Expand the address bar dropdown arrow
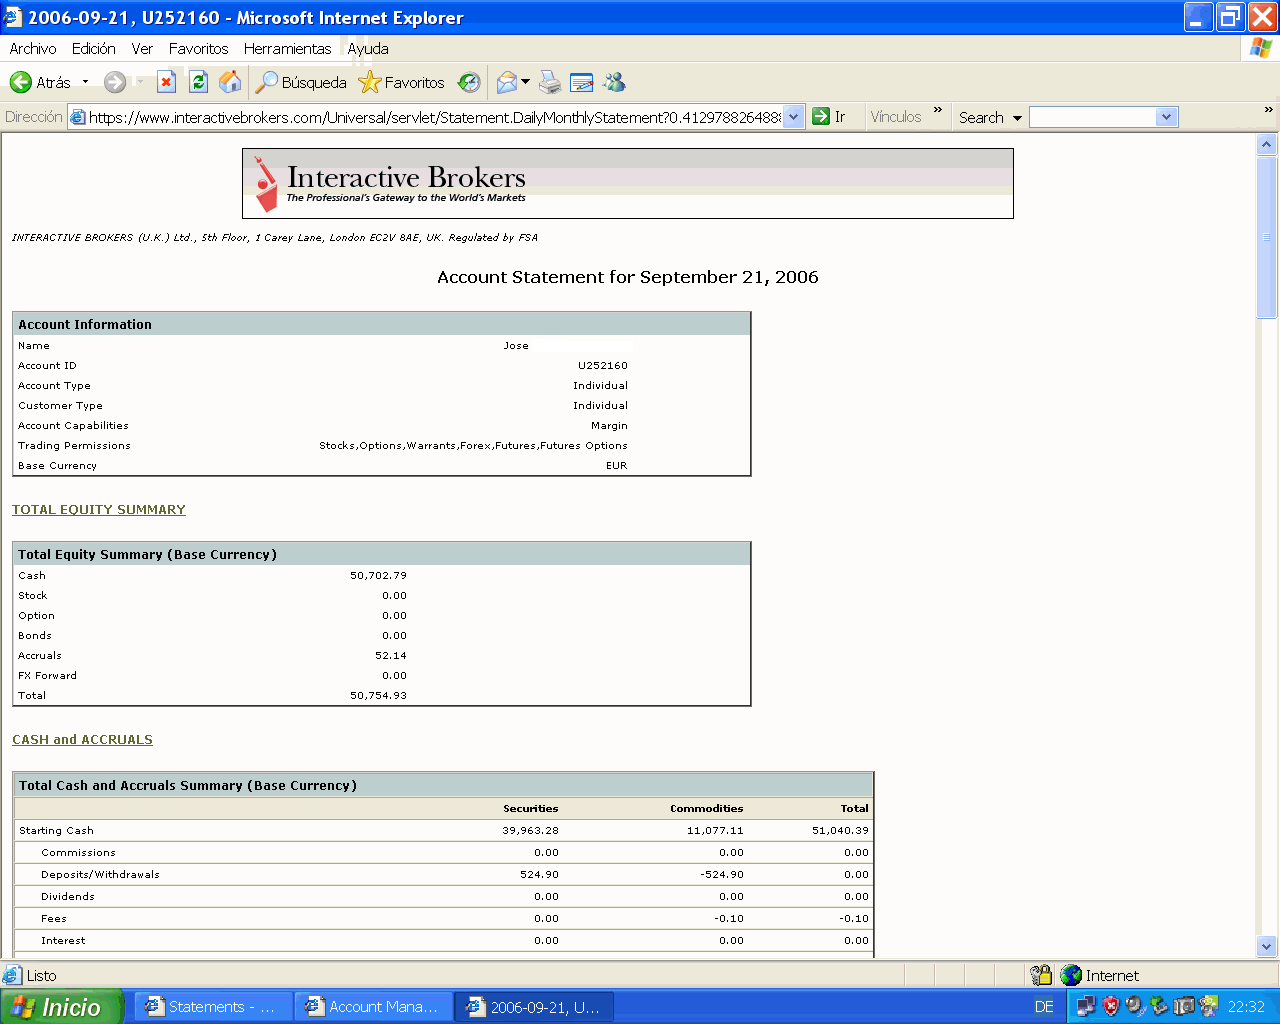The image size is (1280, 1024). [793, 117]
